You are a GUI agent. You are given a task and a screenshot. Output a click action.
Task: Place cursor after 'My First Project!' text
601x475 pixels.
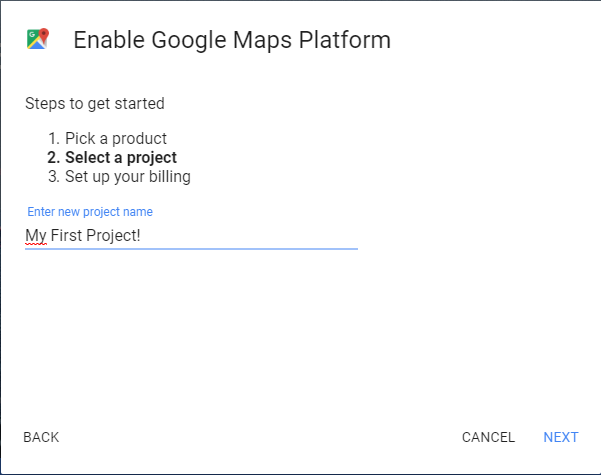click(141, 235)
